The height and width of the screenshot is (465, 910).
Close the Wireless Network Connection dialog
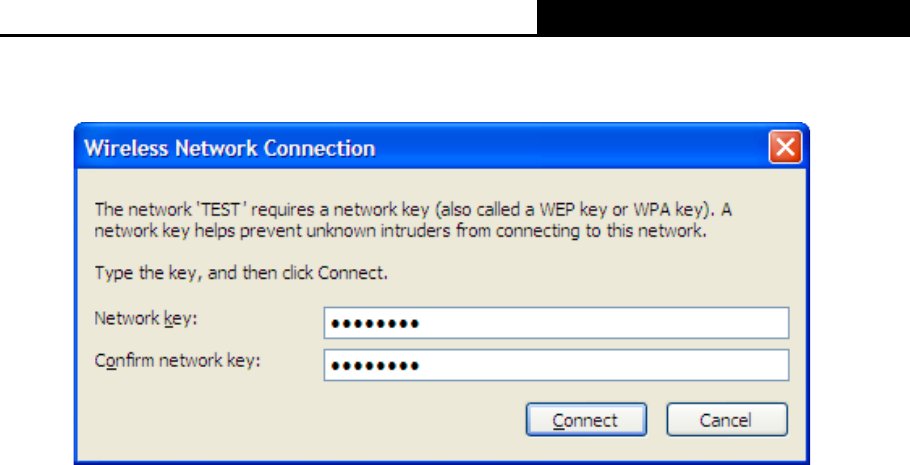785,149
